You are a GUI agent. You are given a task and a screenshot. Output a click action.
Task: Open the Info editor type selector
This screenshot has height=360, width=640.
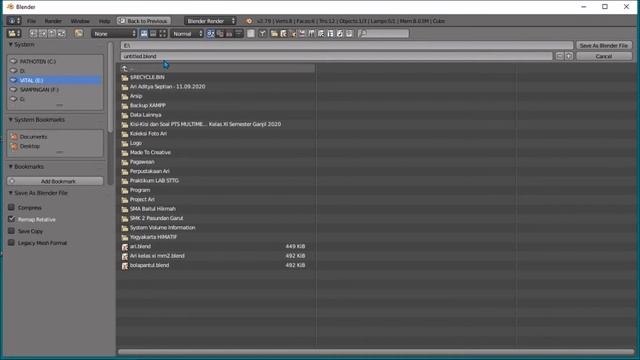14,20
